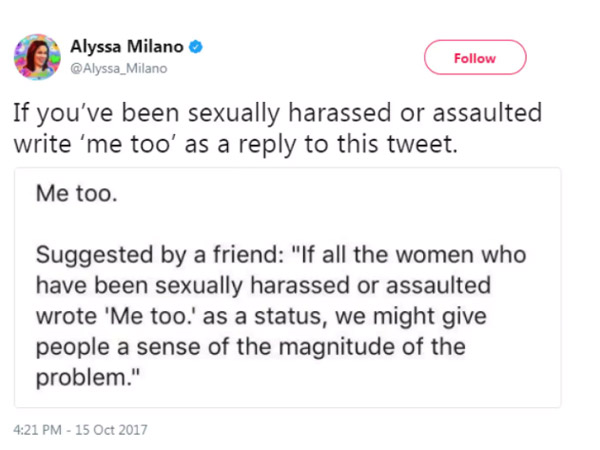Viewport: 600px width, 450px height.
Task: Click the image line starting "have been sexually"
Action: (x=263, y=285)
